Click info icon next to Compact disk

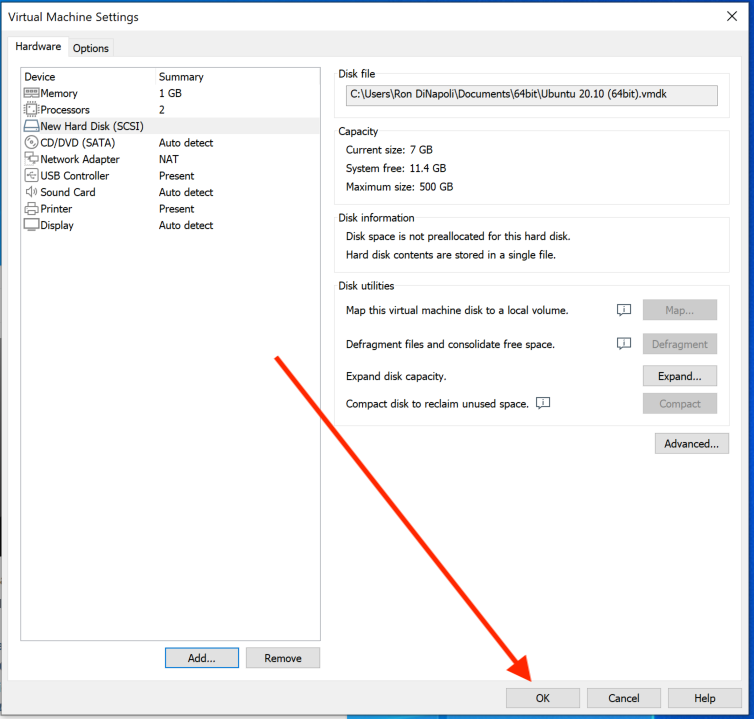[x=543, y=404]
